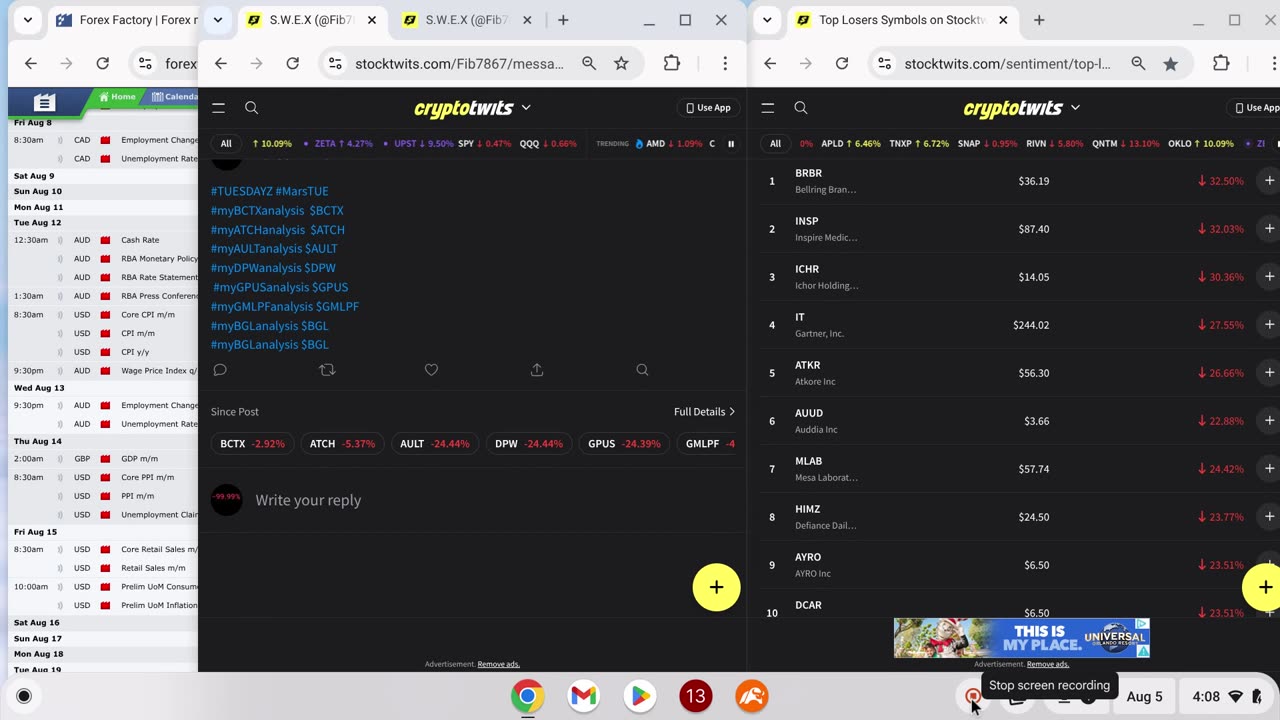Pause the ticker in middle window
The height and width of the screenshot is (720, 1280).
pyautogui.click(x=731, y=144)
